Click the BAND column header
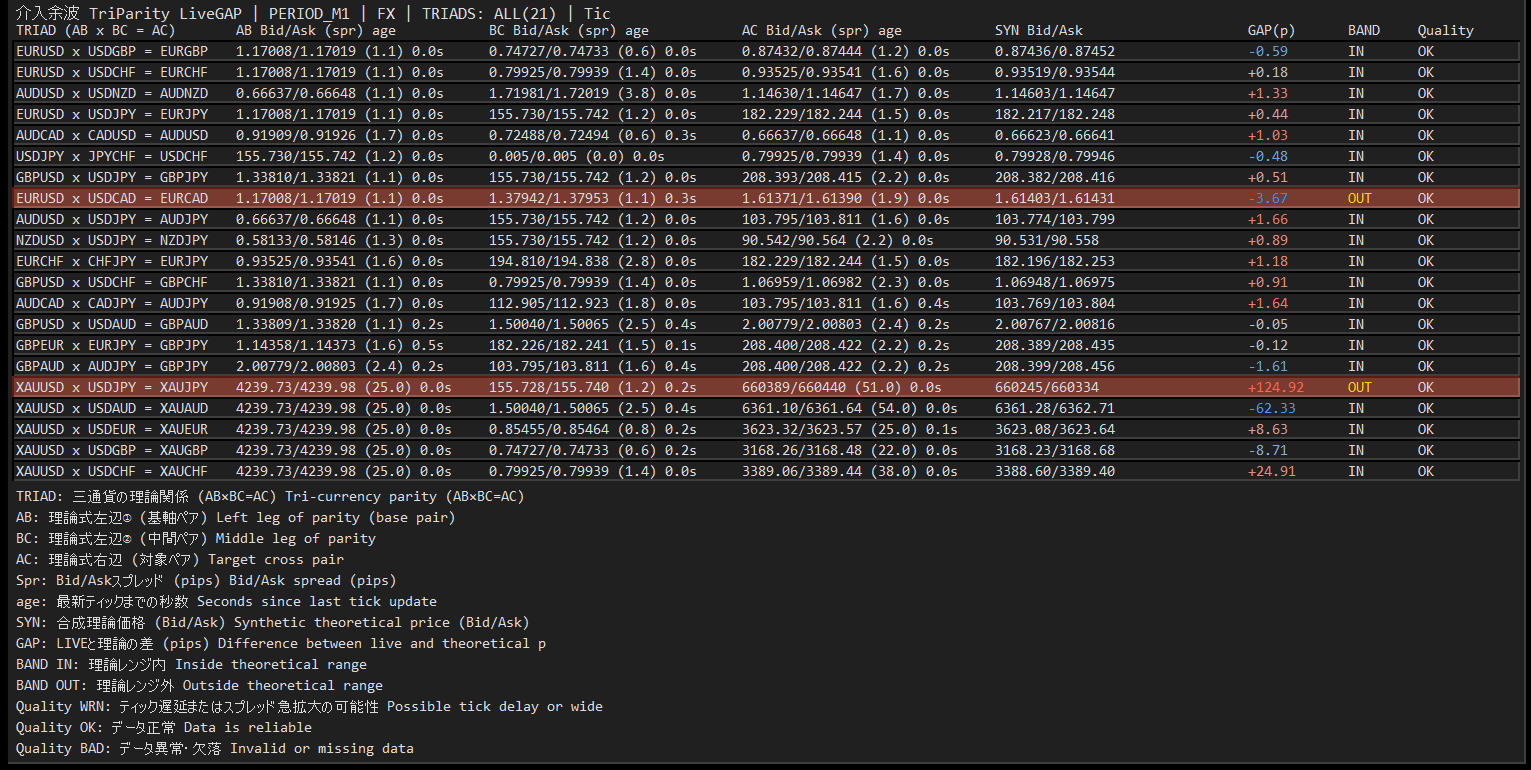1531x770 pixels. pos(1363,31)
